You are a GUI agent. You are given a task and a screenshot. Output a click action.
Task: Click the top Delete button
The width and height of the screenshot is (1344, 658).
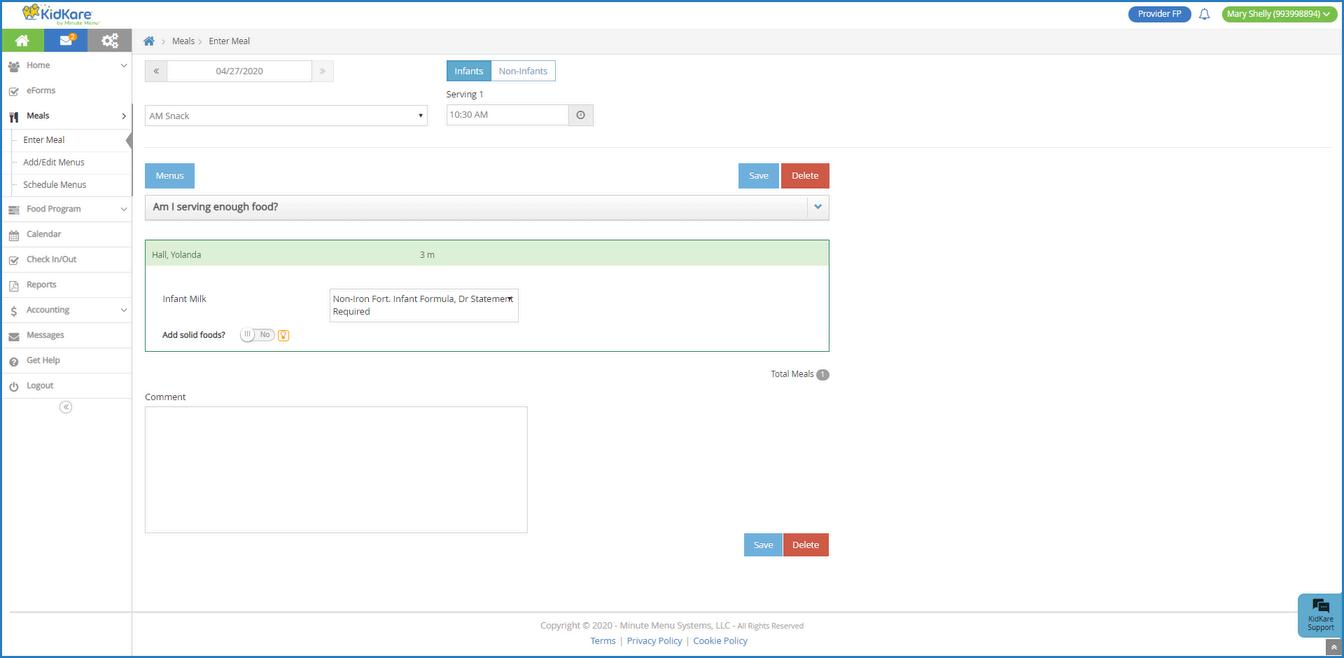pos(805,176)
